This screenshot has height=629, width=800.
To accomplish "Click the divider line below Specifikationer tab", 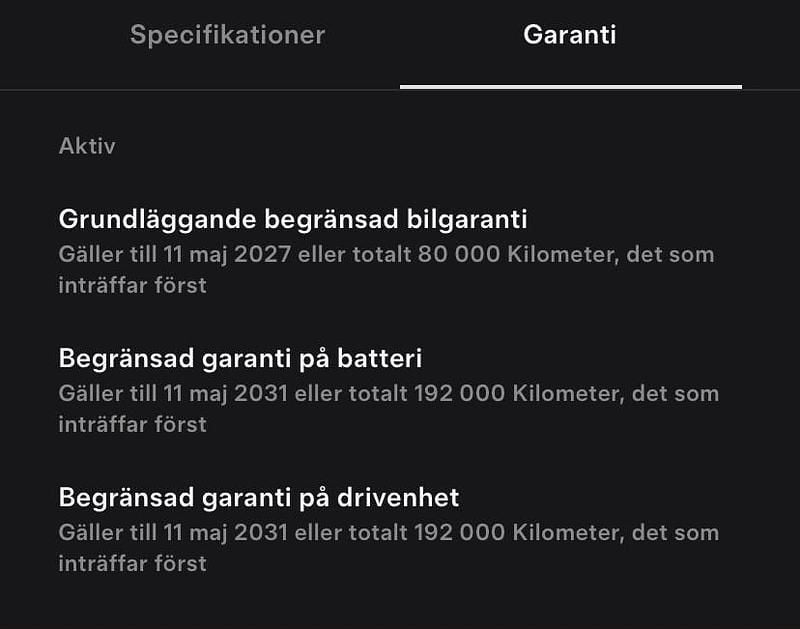I will (200, 90).
